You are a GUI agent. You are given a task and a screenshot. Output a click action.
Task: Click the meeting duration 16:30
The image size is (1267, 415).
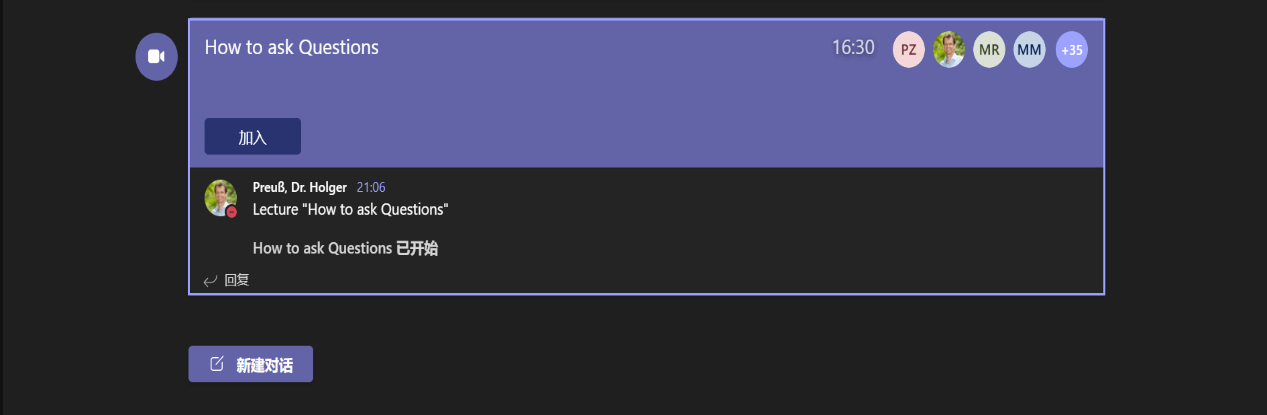[853, 48]
